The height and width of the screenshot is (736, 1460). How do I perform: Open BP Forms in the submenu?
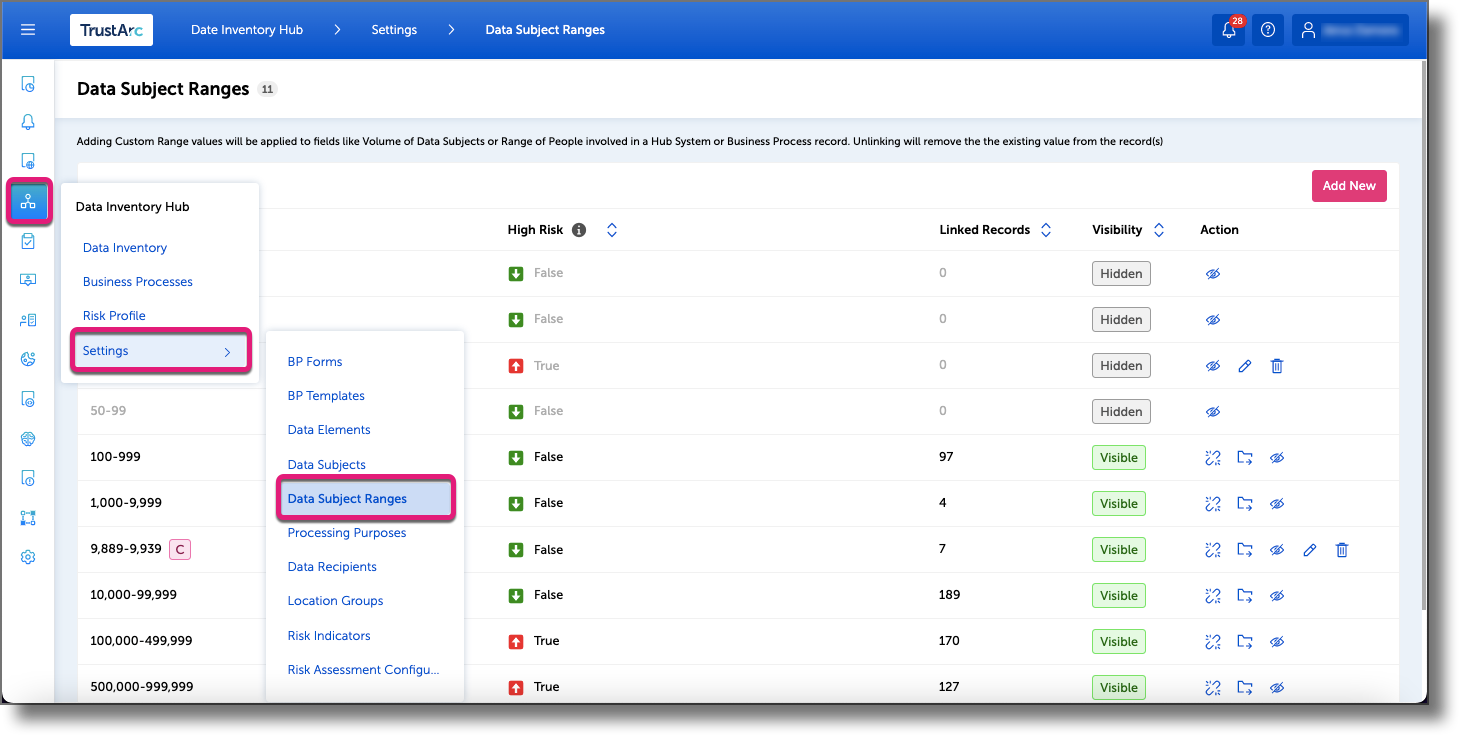314,361
